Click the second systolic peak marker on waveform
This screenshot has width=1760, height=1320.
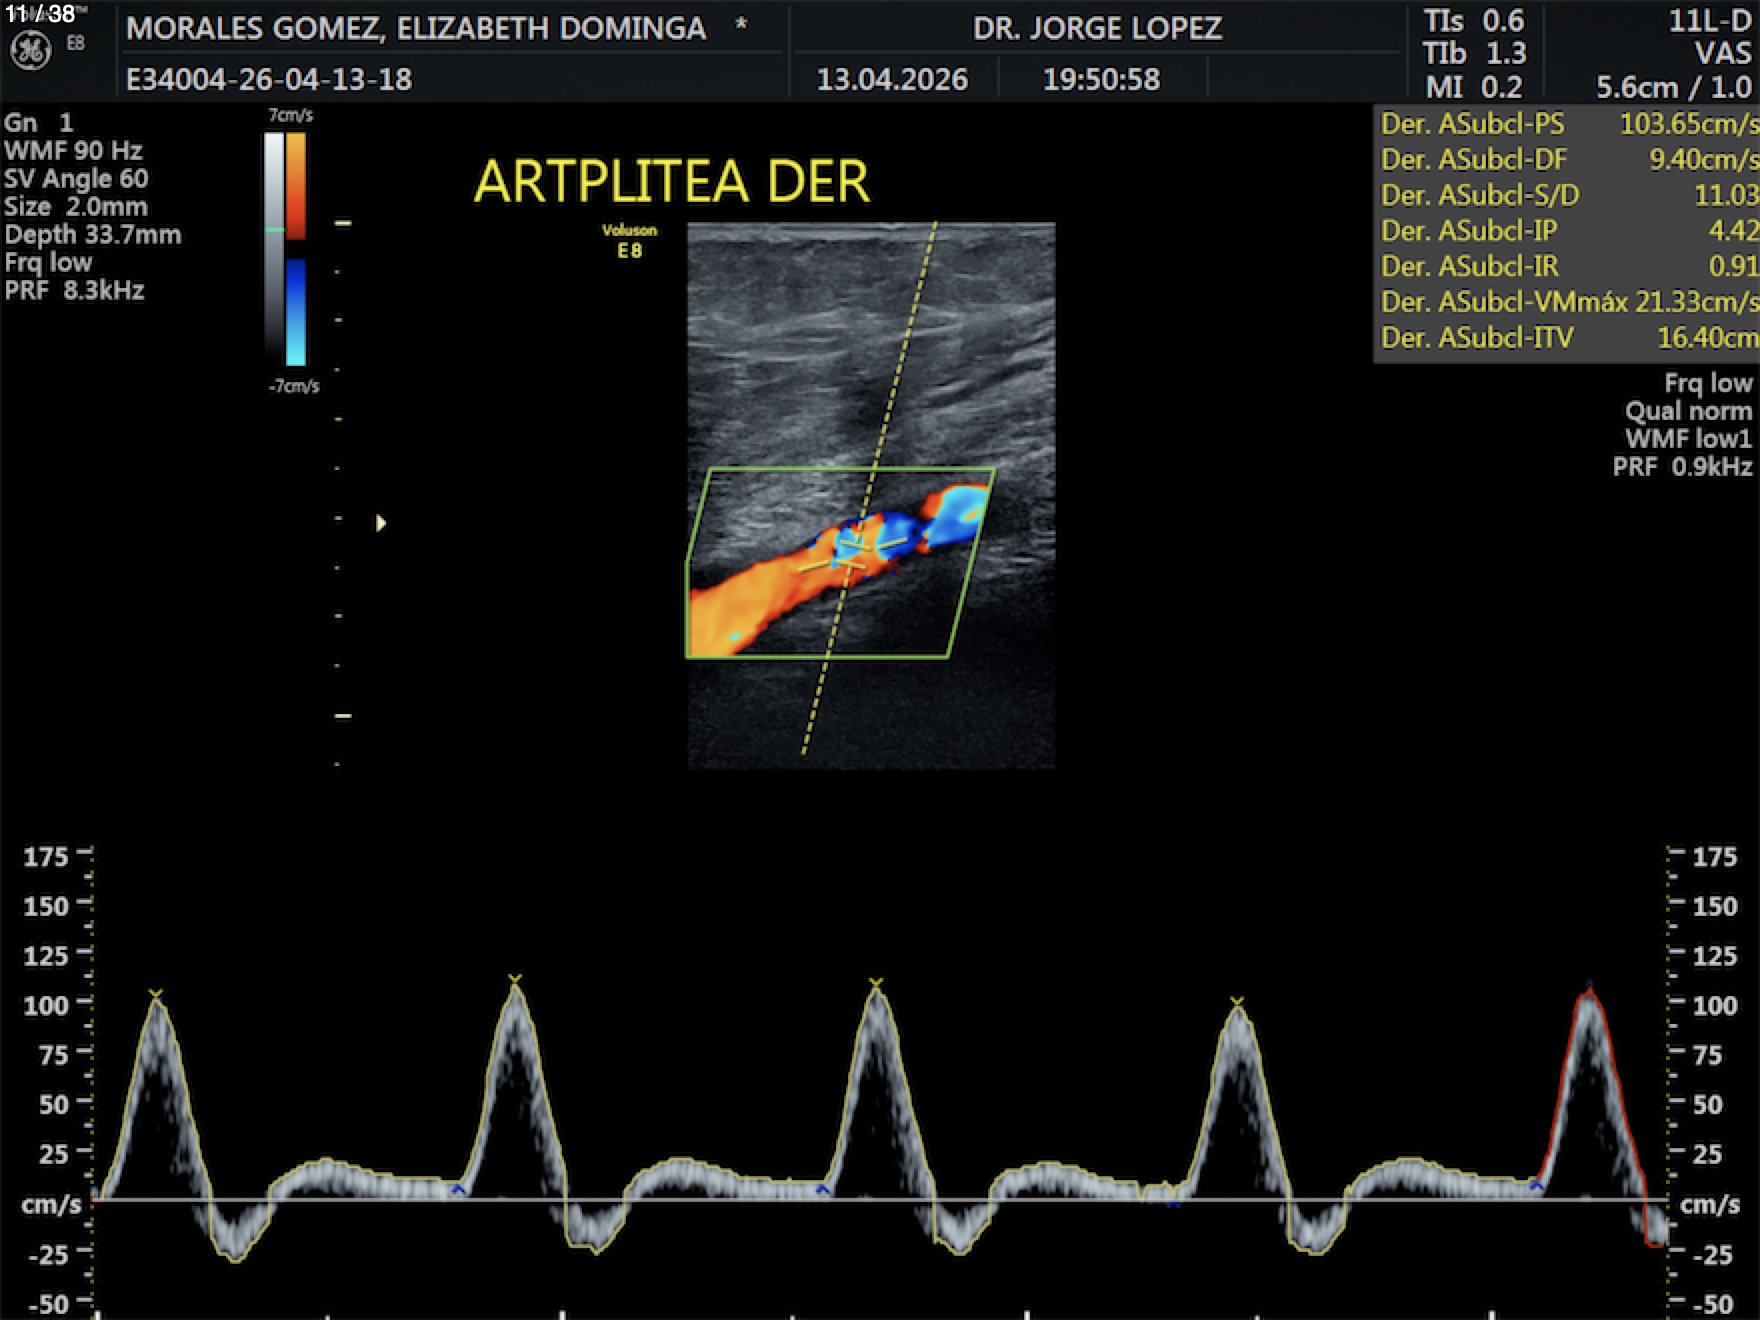515,979
